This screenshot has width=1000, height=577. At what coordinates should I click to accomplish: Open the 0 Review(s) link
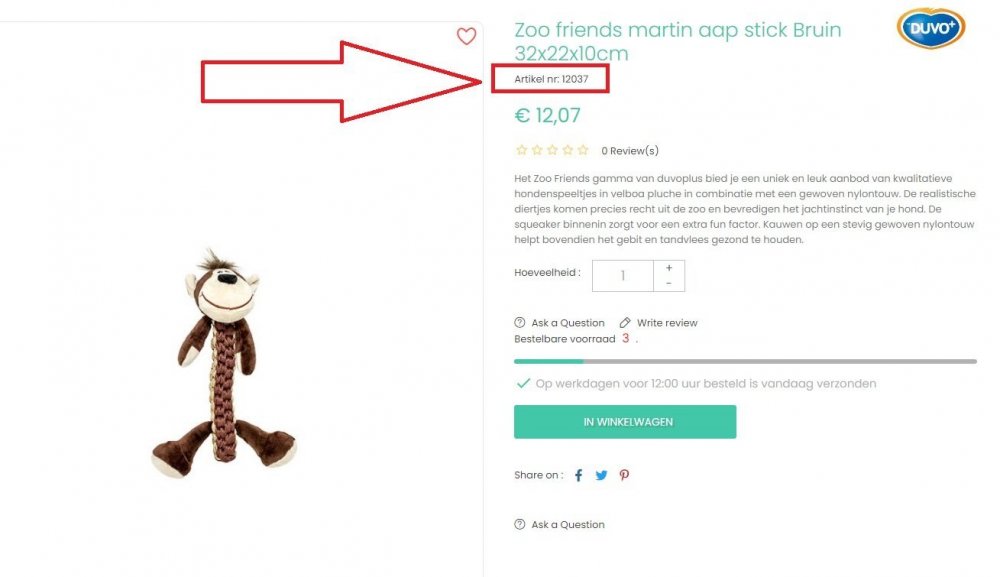[x=630, y=149]
